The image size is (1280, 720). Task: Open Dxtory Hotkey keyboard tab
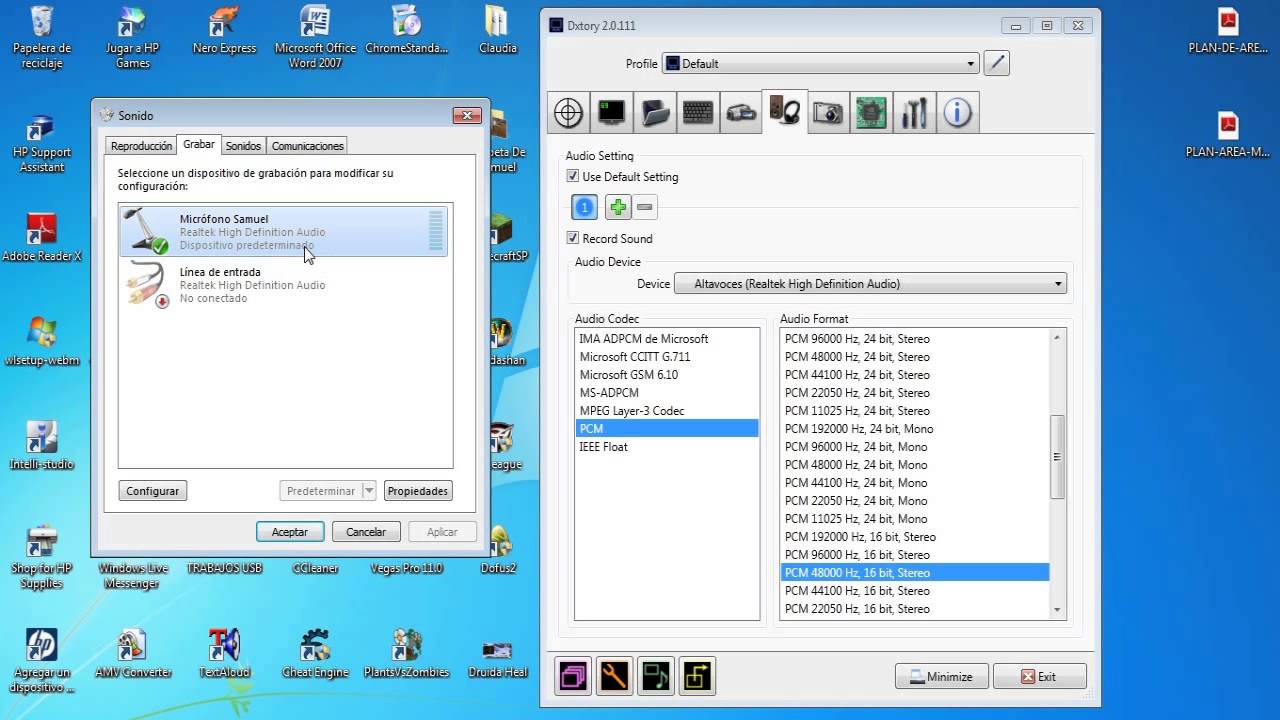click(x=698, y=113)
